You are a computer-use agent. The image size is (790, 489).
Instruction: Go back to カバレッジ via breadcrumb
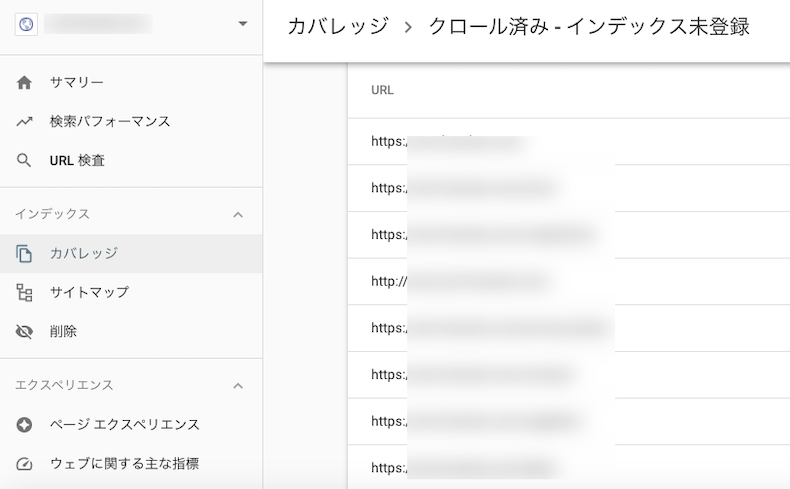click(x=338, y=26)
